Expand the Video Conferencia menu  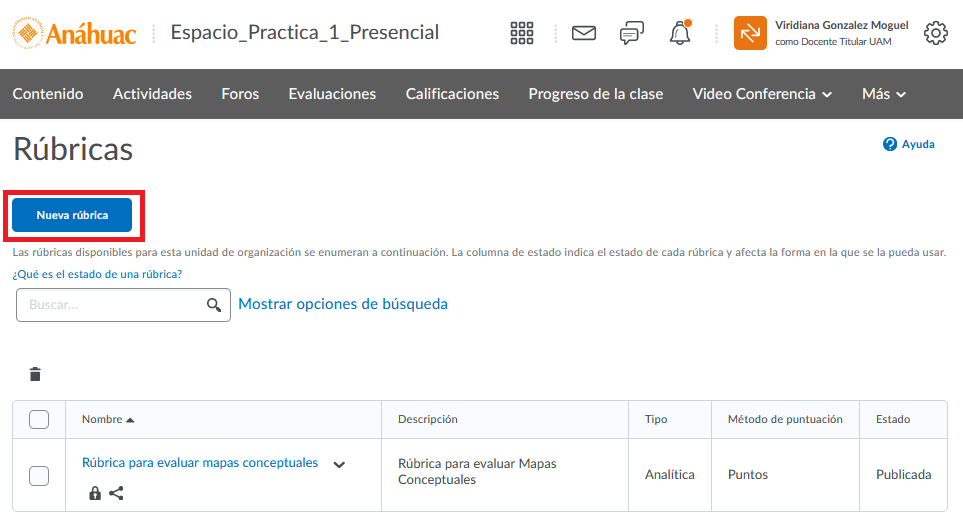tap(762, 94)
